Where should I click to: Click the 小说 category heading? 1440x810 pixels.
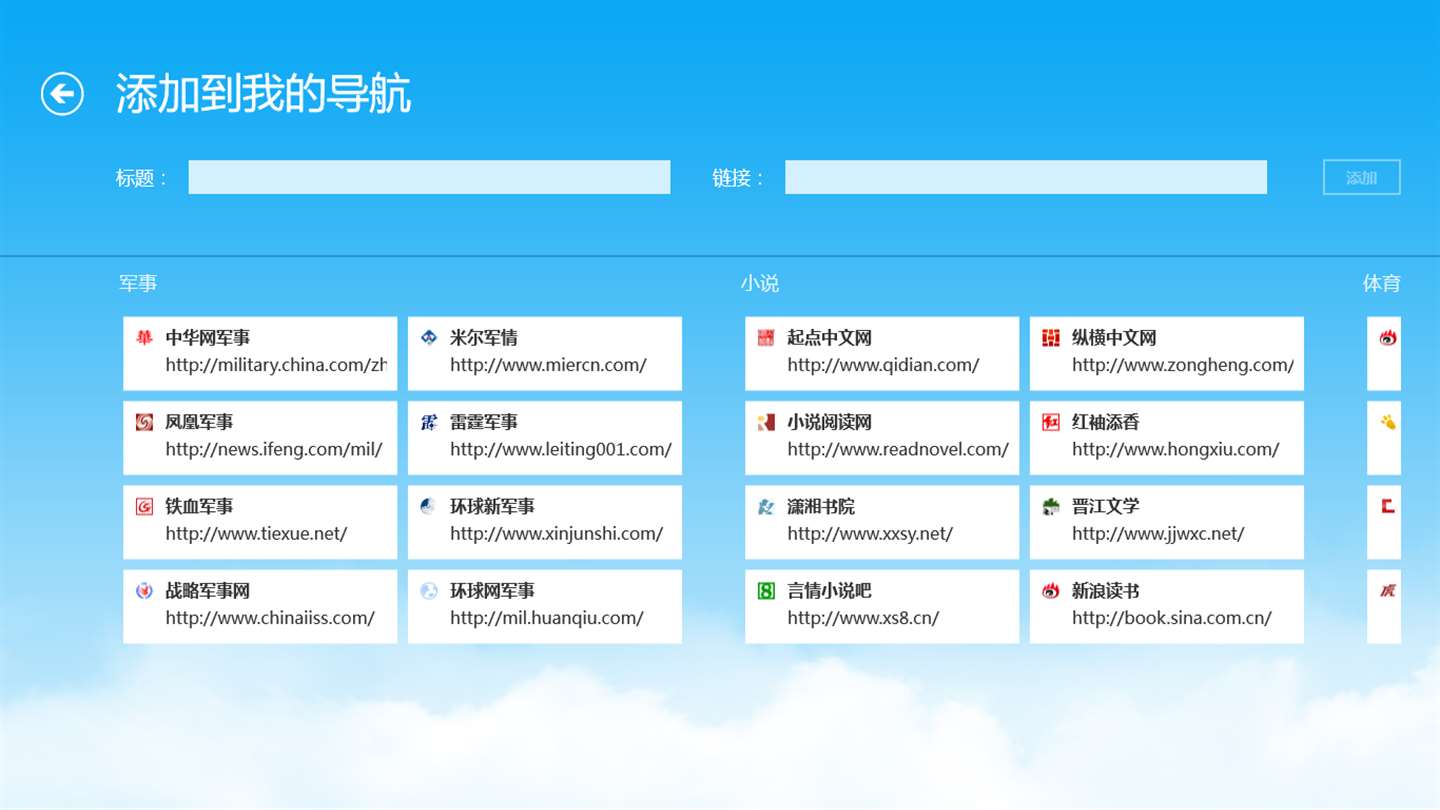(x=760, y=284)
